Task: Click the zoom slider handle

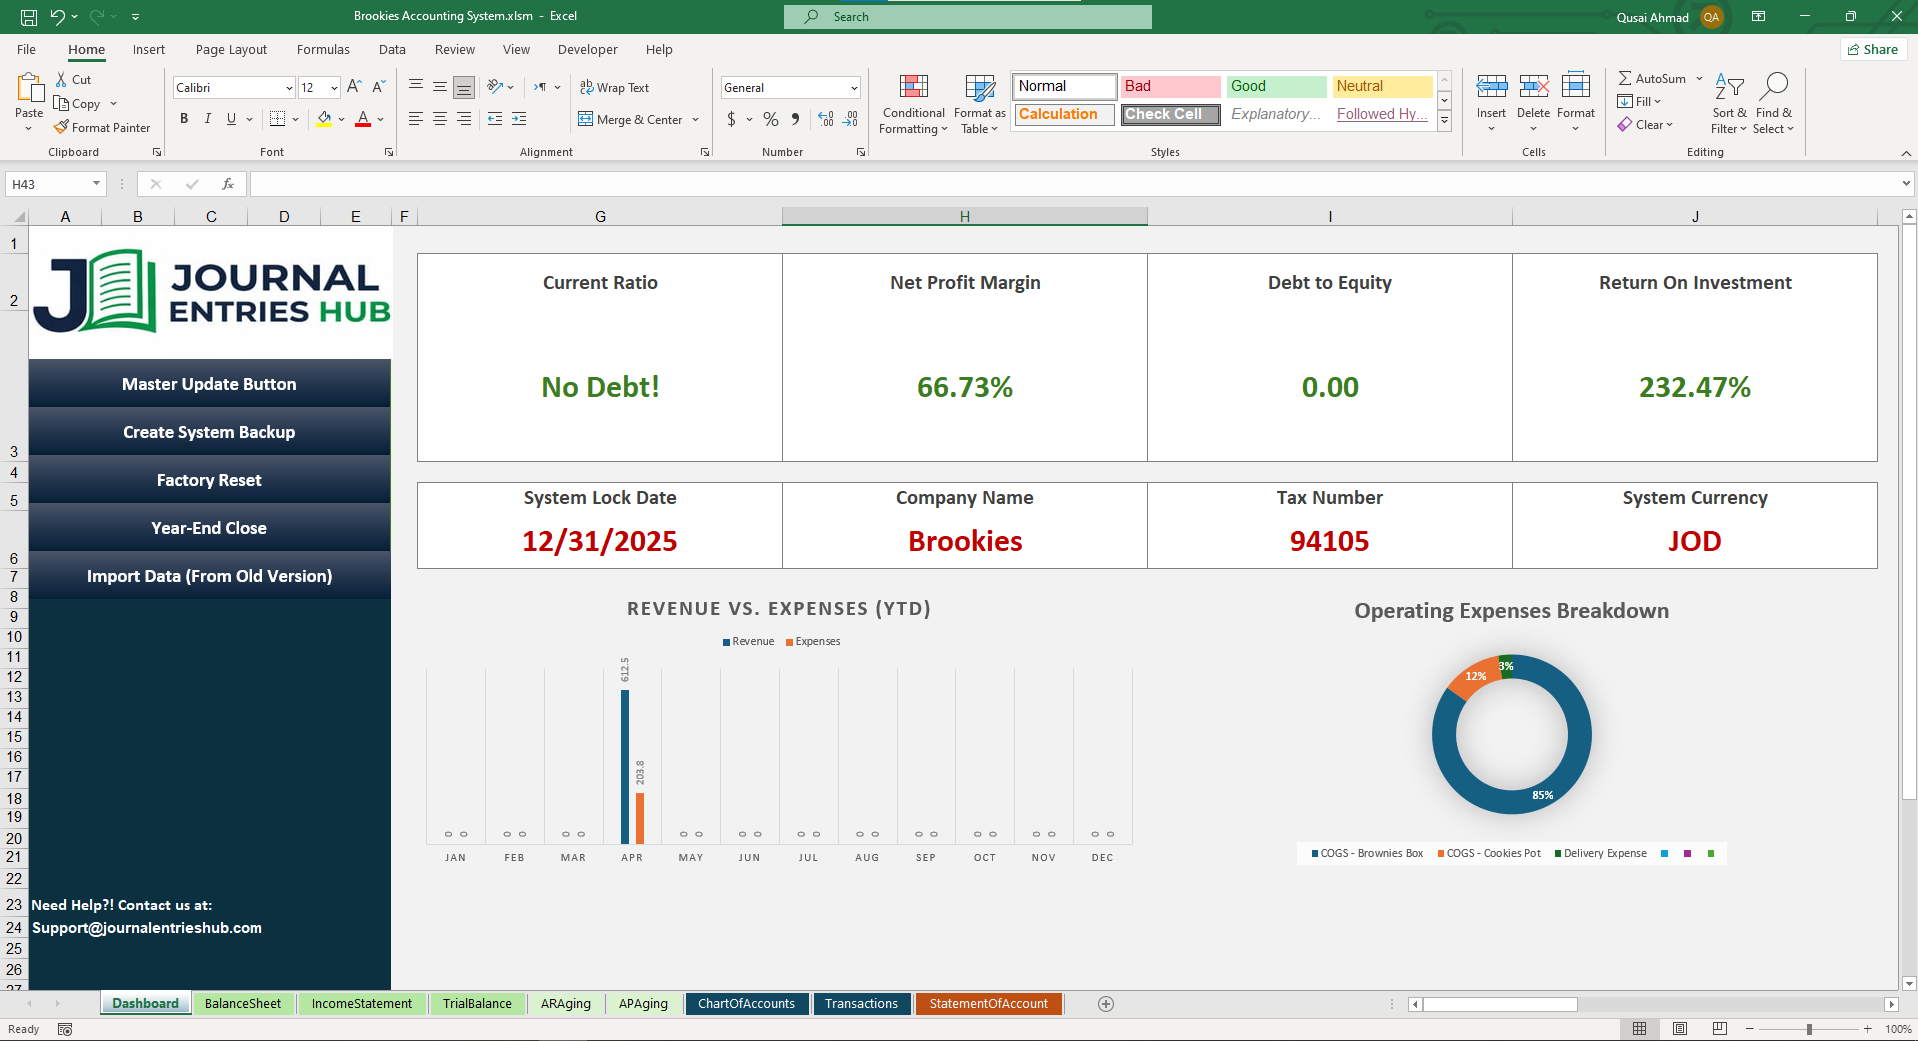Action: 1809,1029
